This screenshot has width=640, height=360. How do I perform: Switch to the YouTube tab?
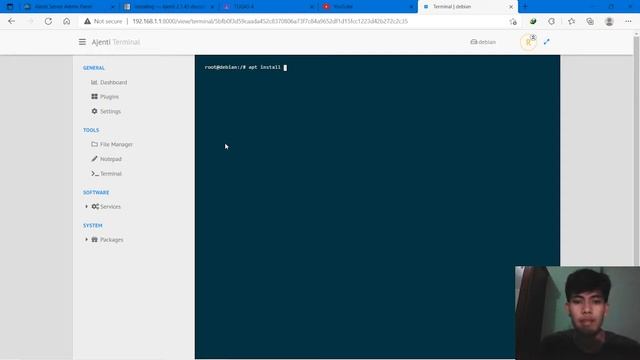tap(367, 7)
